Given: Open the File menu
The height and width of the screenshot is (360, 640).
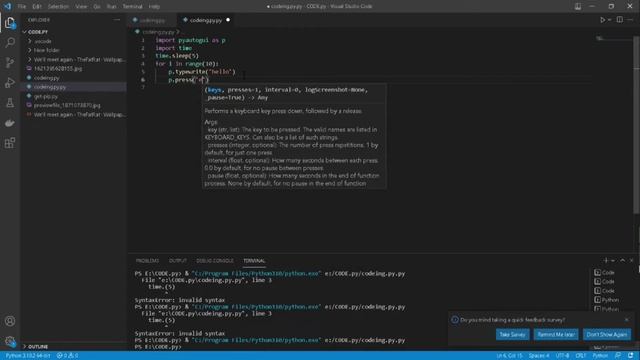Looking at the screenshot, I should pos(22,7).
